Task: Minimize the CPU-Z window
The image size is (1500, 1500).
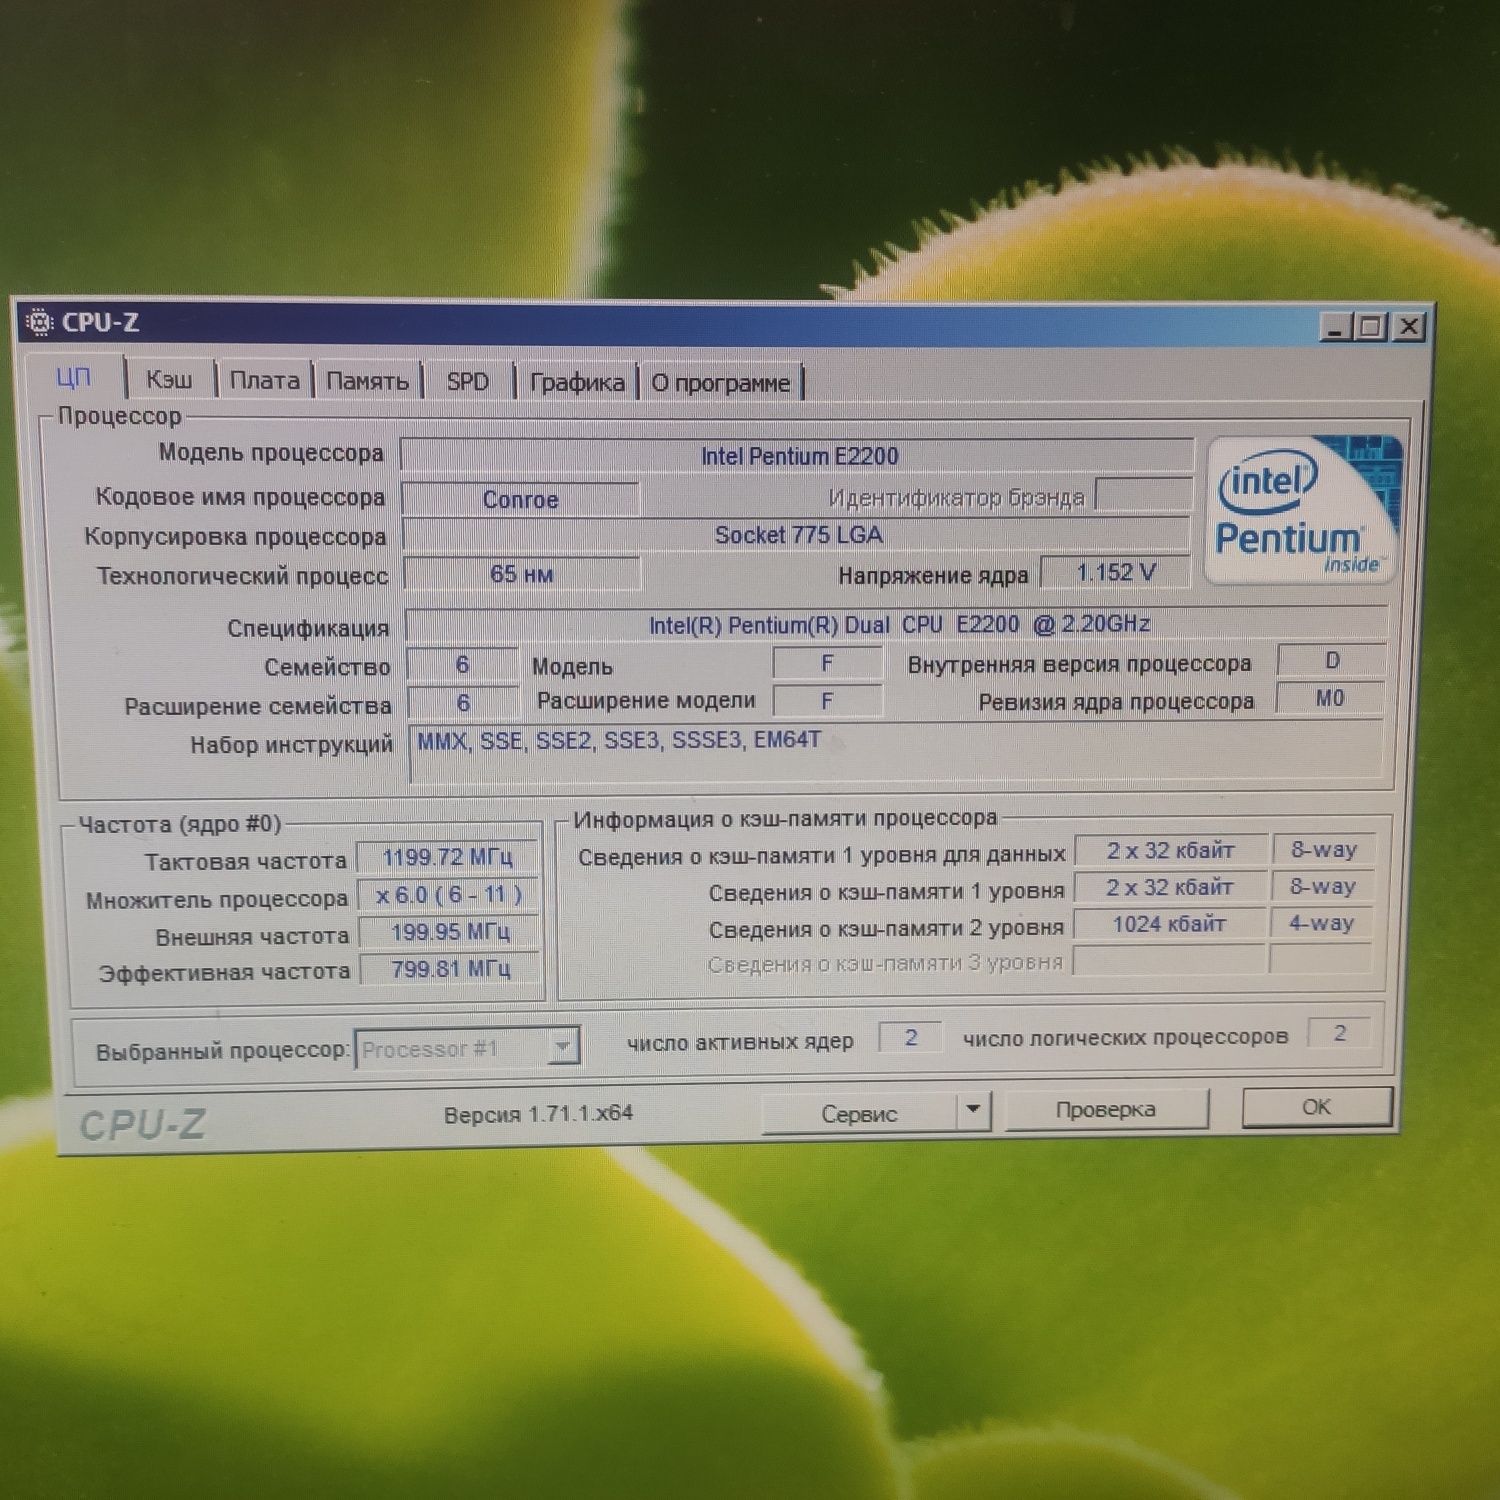Action: (x=1334, y=327)
